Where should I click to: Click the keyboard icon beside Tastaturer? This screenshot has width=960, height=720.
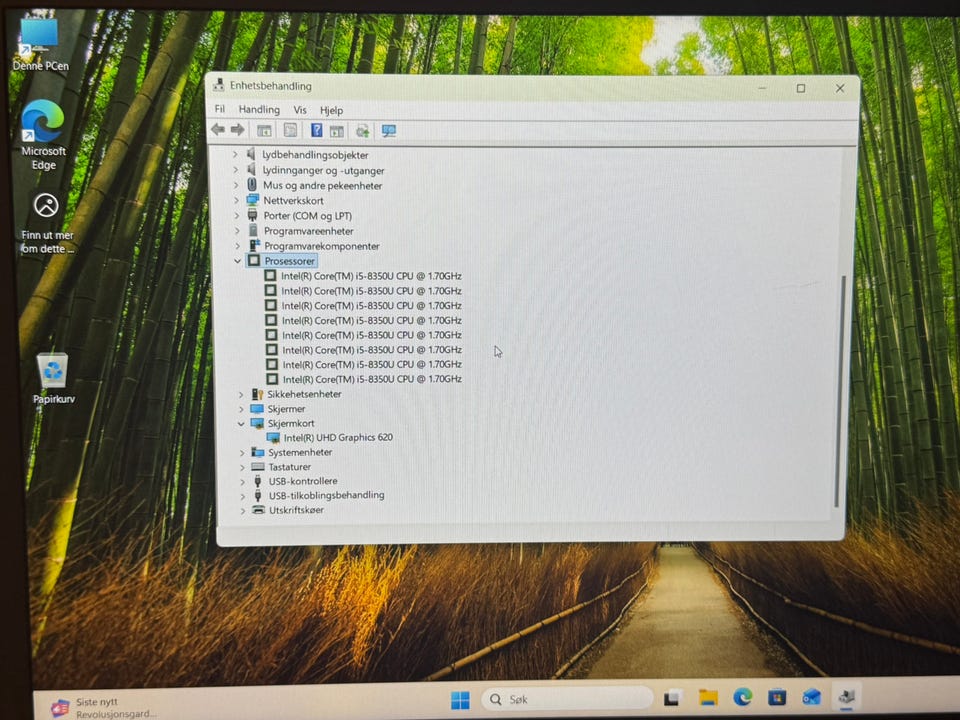pos(258,467)
